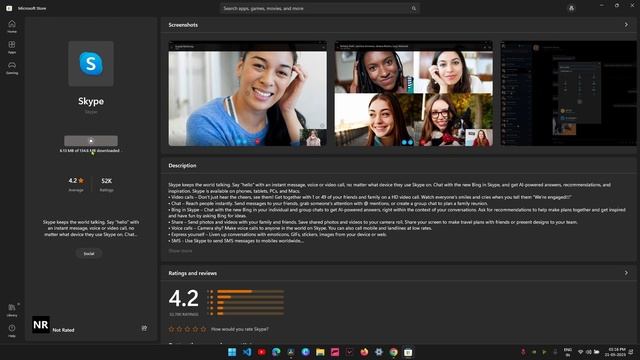This screenshot has height=360, width=640.
Task: Open File Explorer from taskbar
Action: click(320, 352)
